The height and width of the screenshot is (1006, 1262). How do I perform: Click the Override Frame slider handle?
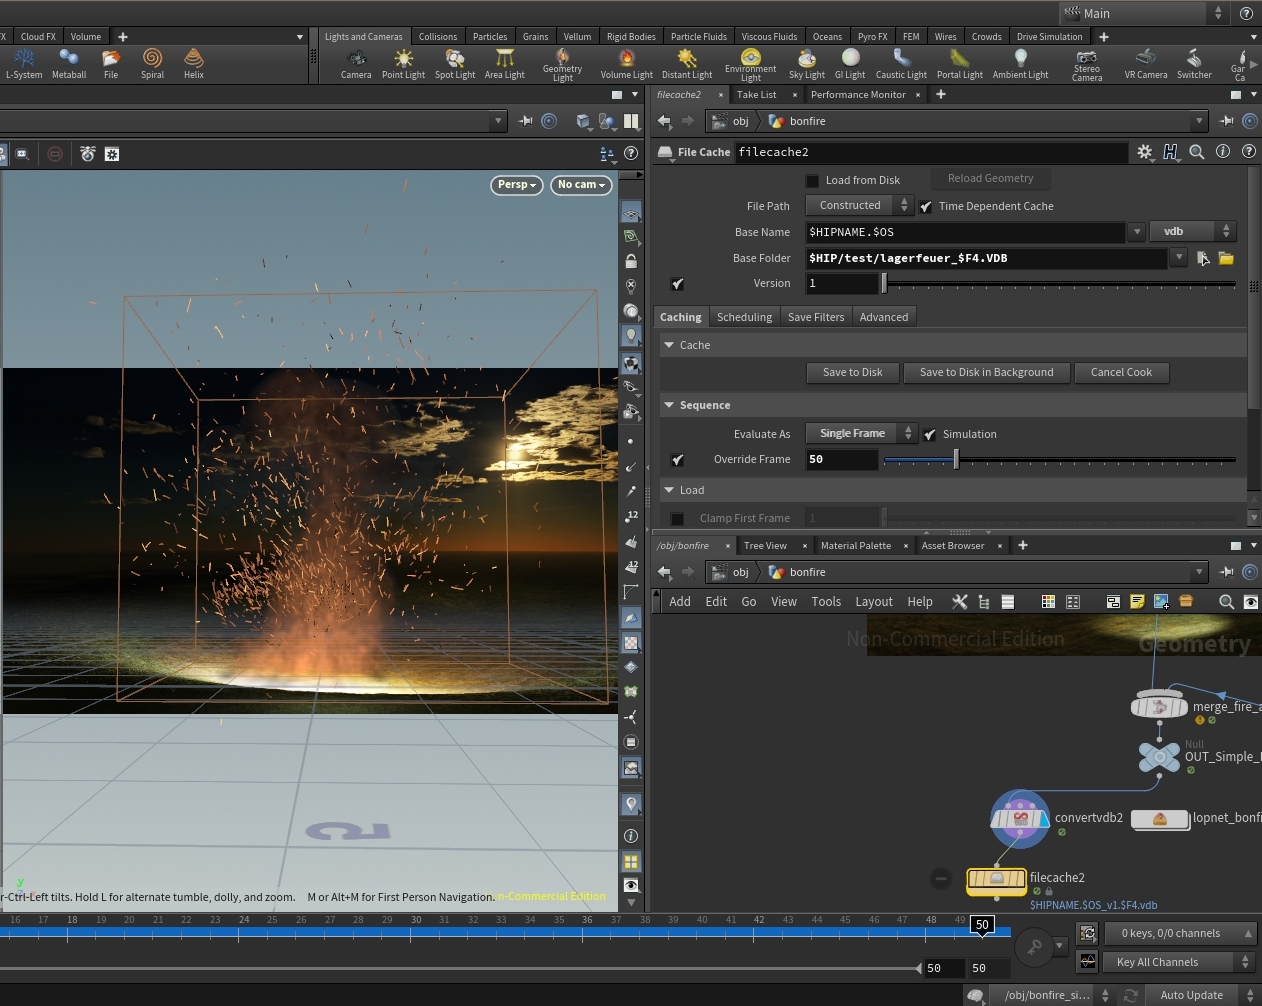[956, 460]
